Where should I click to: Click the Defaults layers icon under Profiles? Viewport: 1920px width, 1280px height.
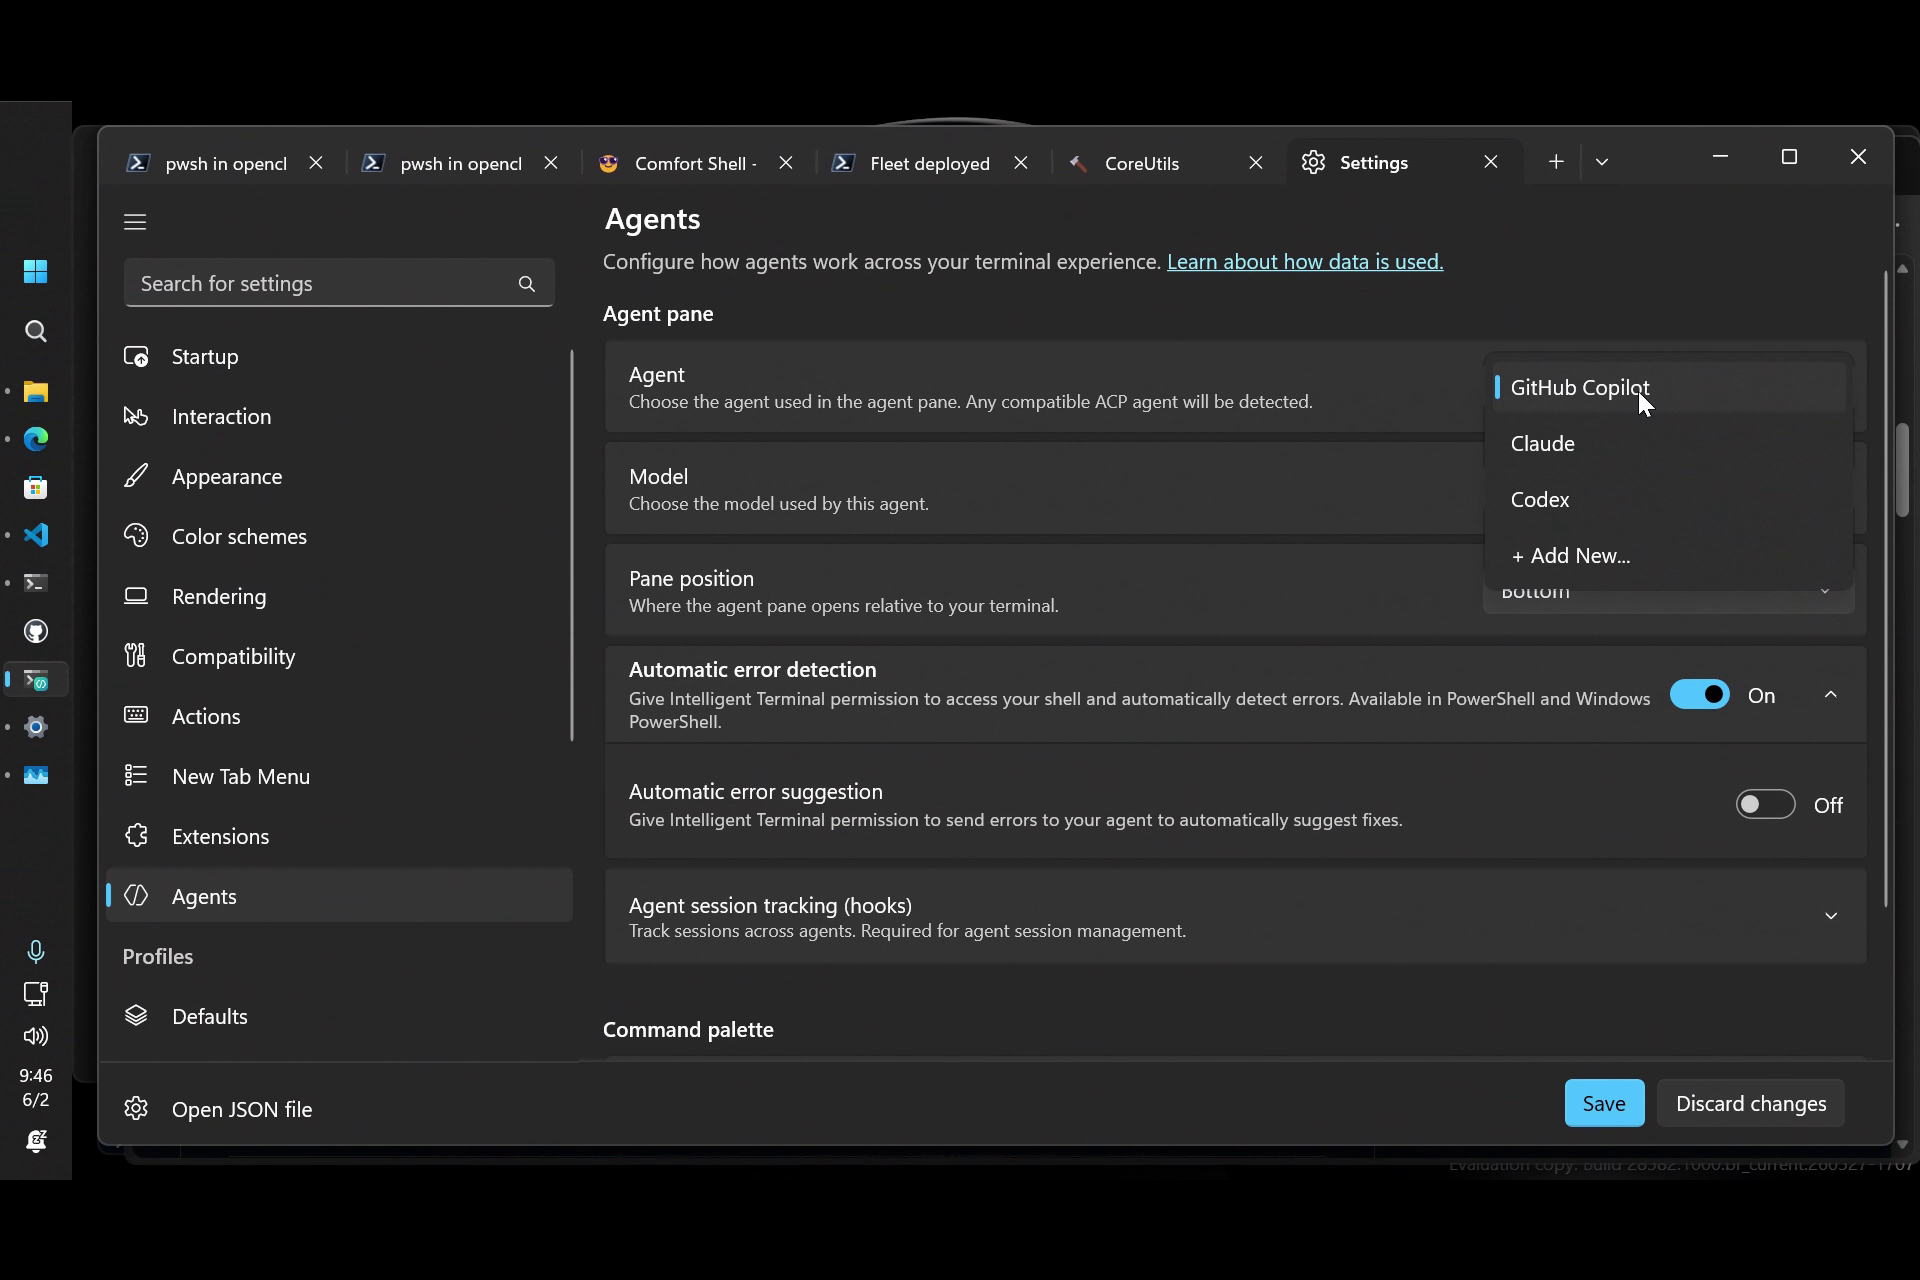pos(136,1016)
